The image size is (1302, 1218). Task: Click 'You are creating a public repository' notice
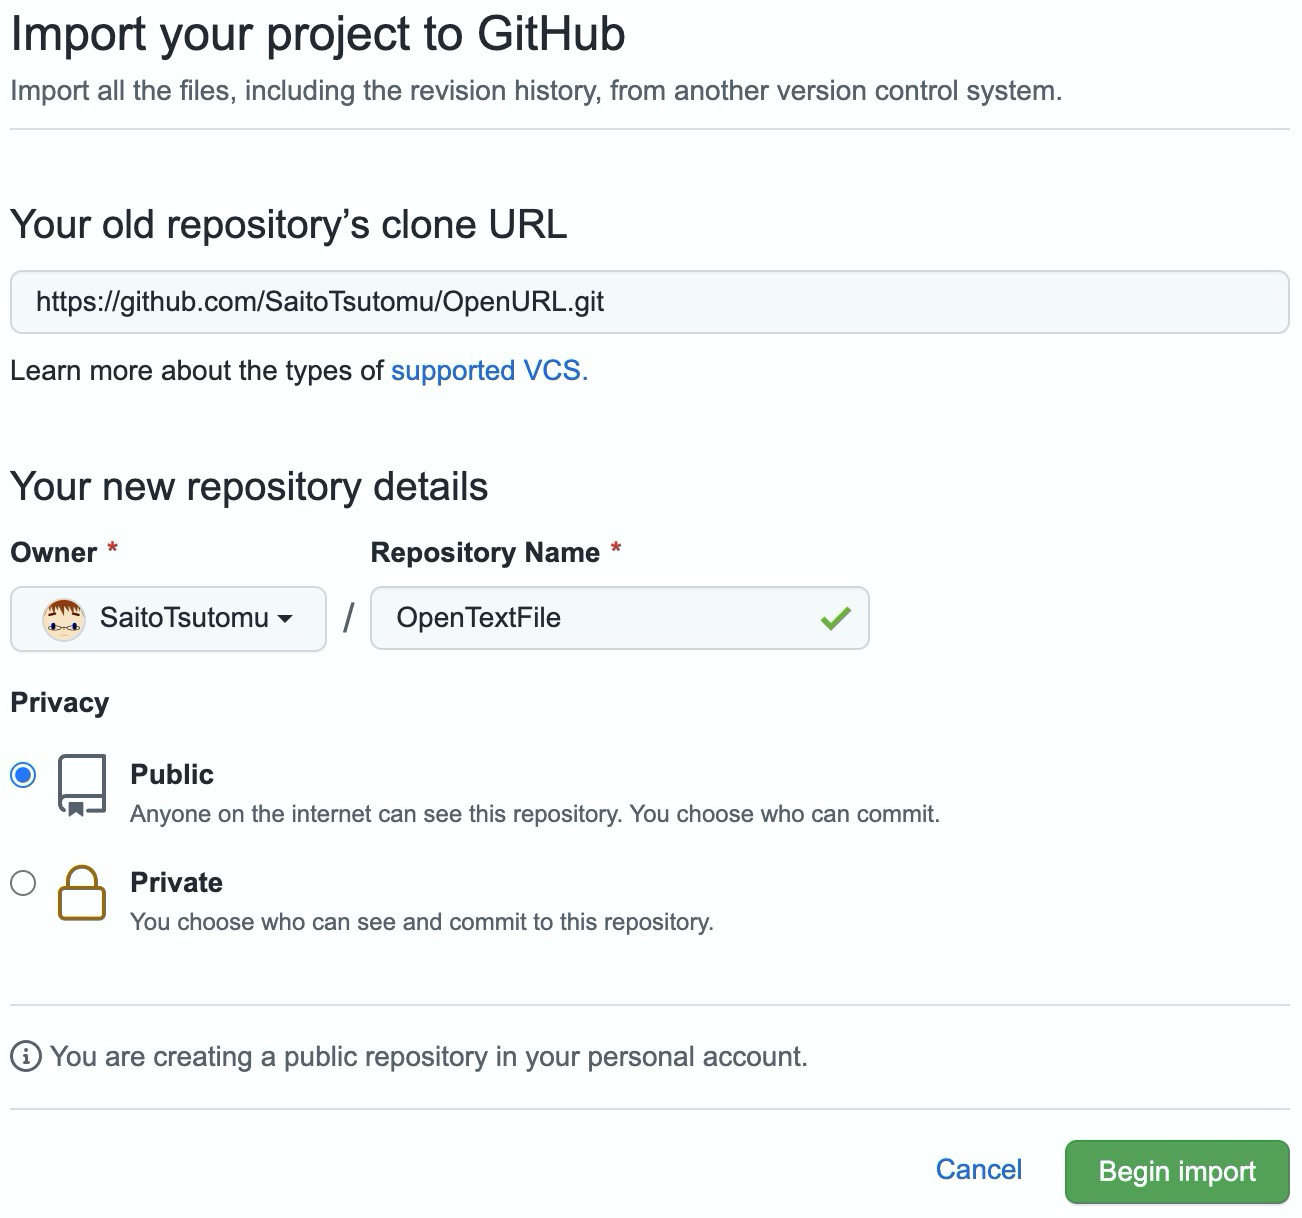[429, 1057]
